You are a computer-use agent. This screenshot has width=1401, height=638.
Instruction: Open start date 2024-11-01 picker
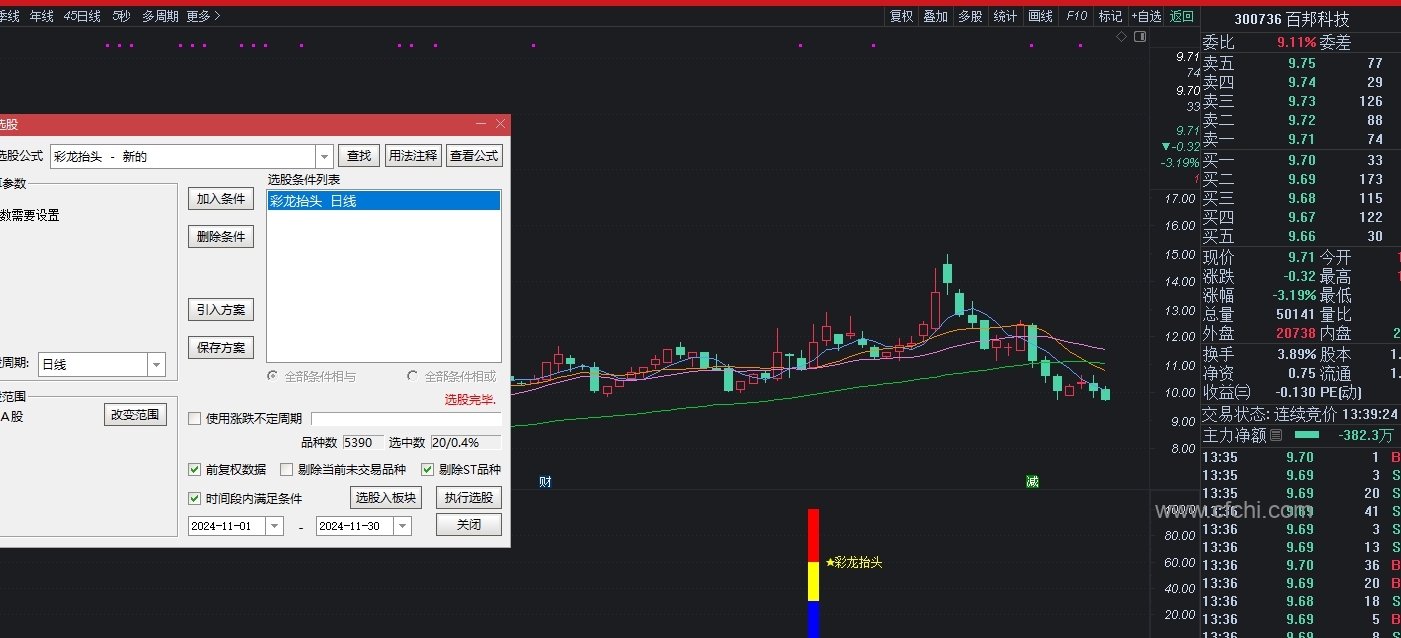point(274,526)
